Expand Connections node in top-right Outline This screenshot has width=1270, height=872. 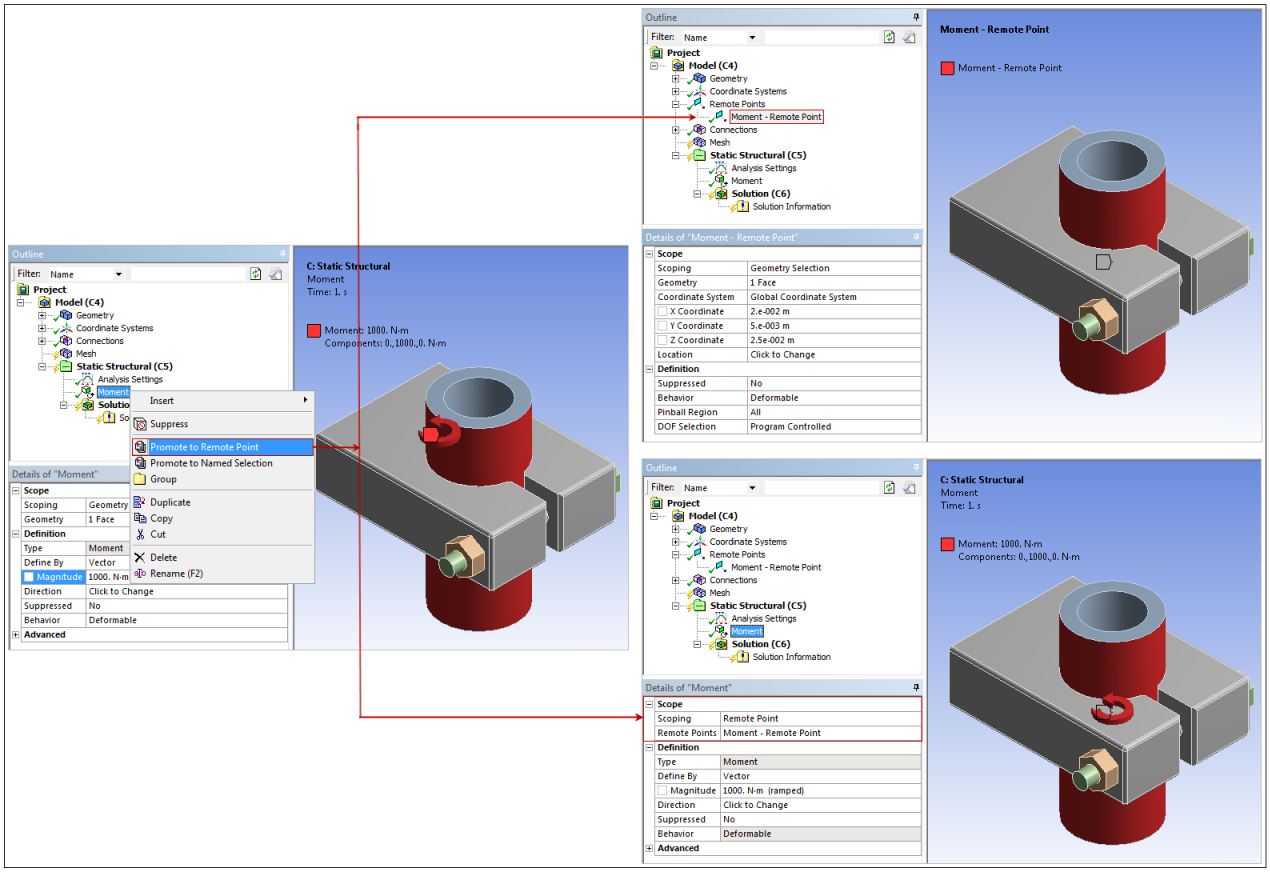click(676, 130)
